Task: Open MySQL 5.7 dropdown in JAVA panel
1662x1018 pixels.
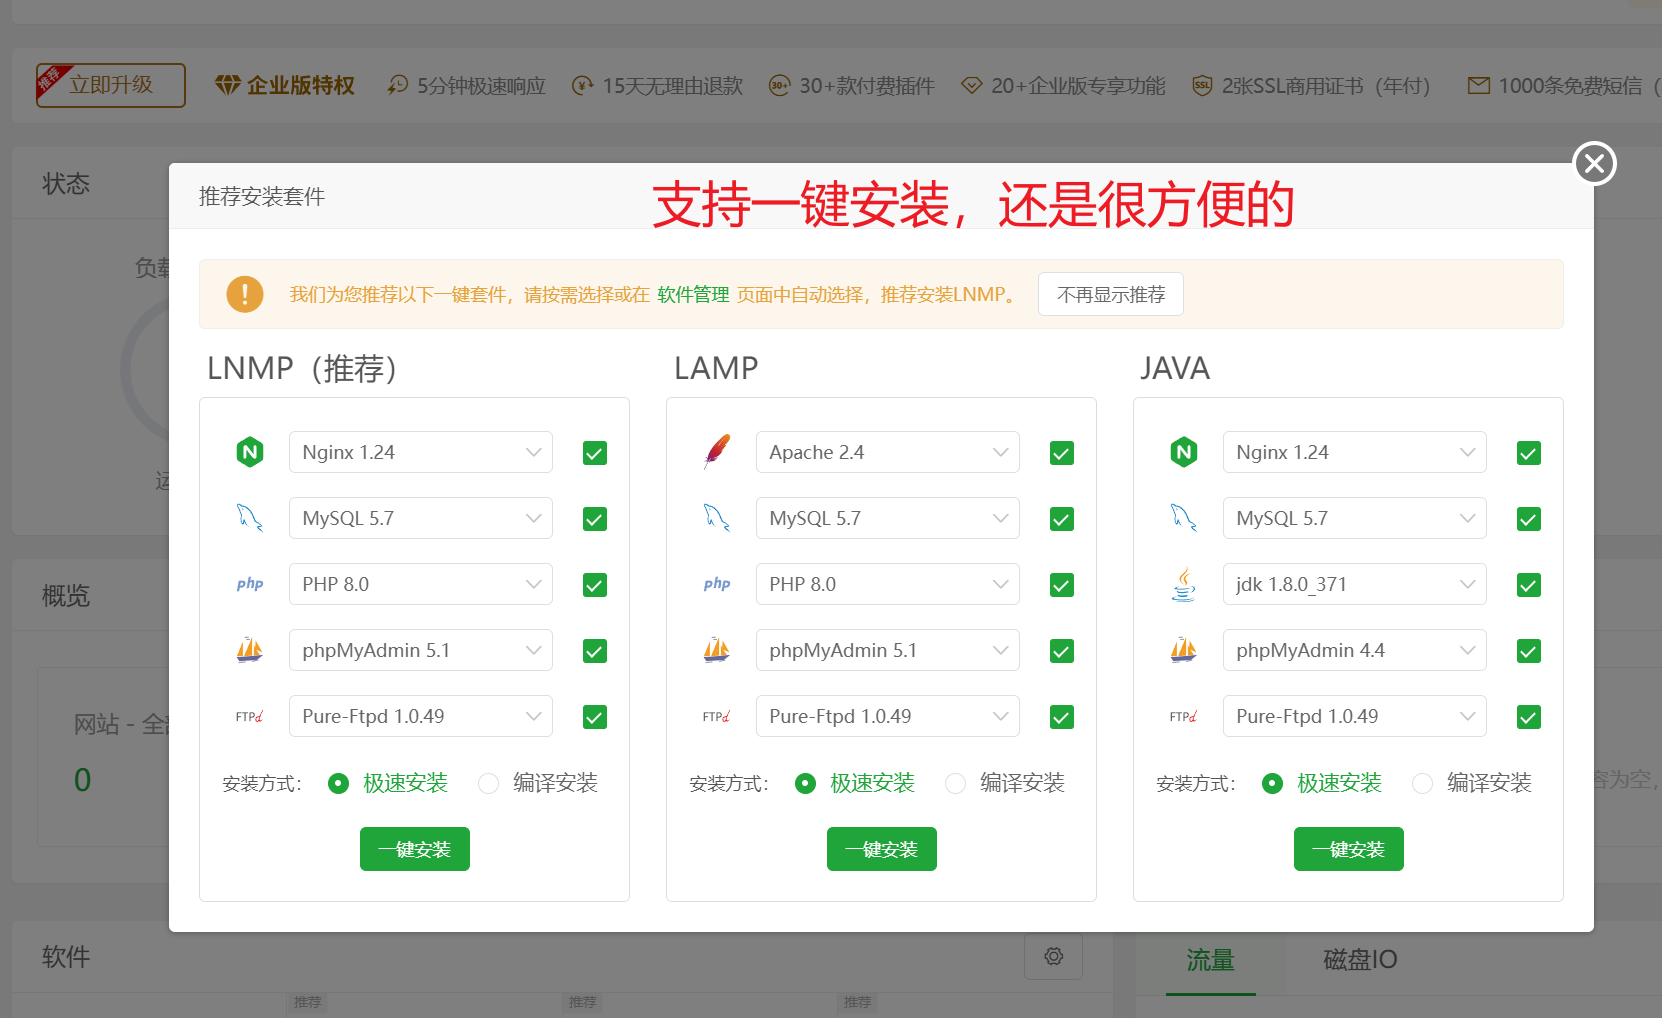Action: point(1355,518)
